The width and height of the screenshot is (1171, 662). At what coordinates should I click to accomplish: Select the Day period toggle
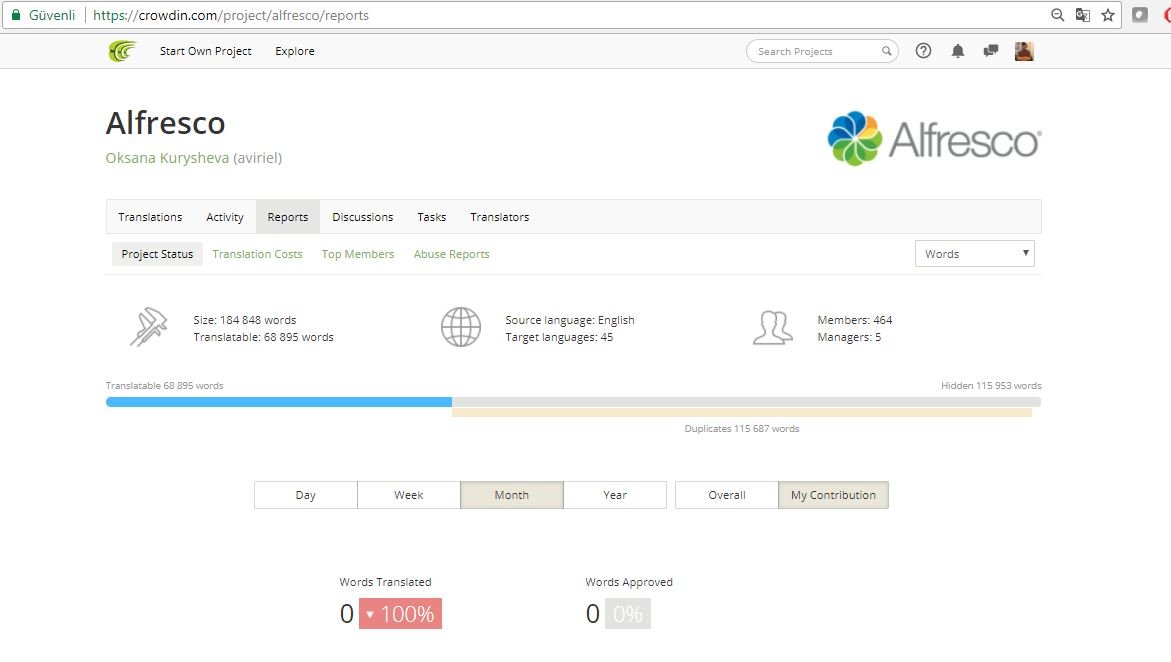pyautogui.click(x=305, y=495)
